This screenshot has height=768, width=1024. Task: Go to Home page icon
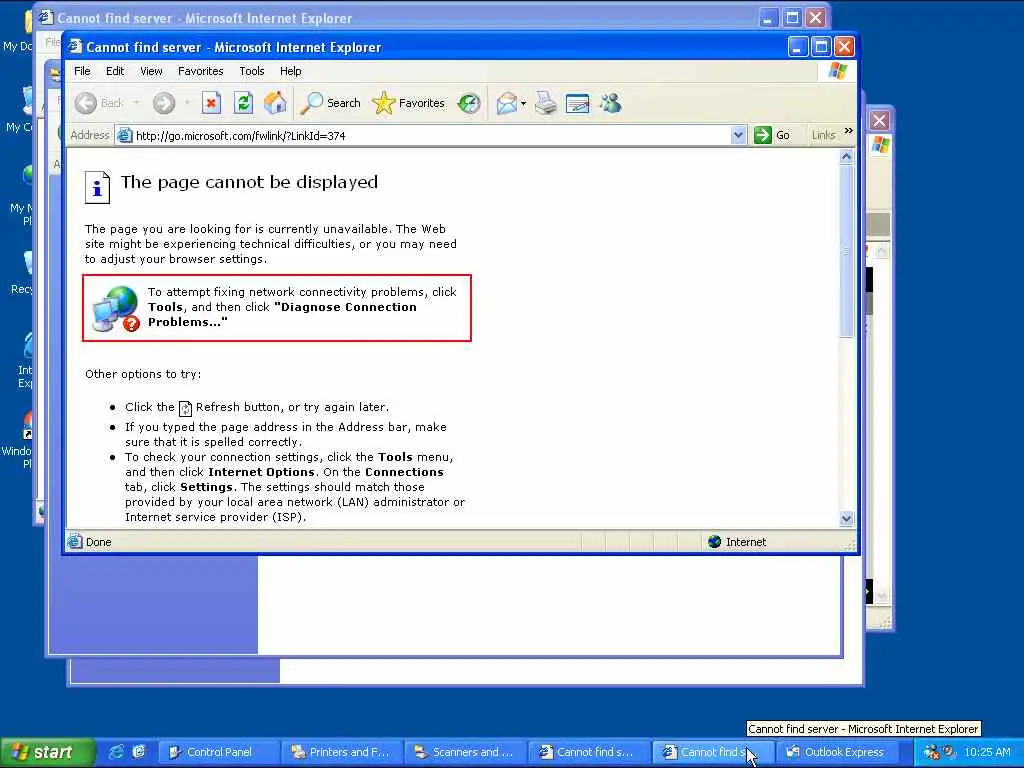click(275, 103)
